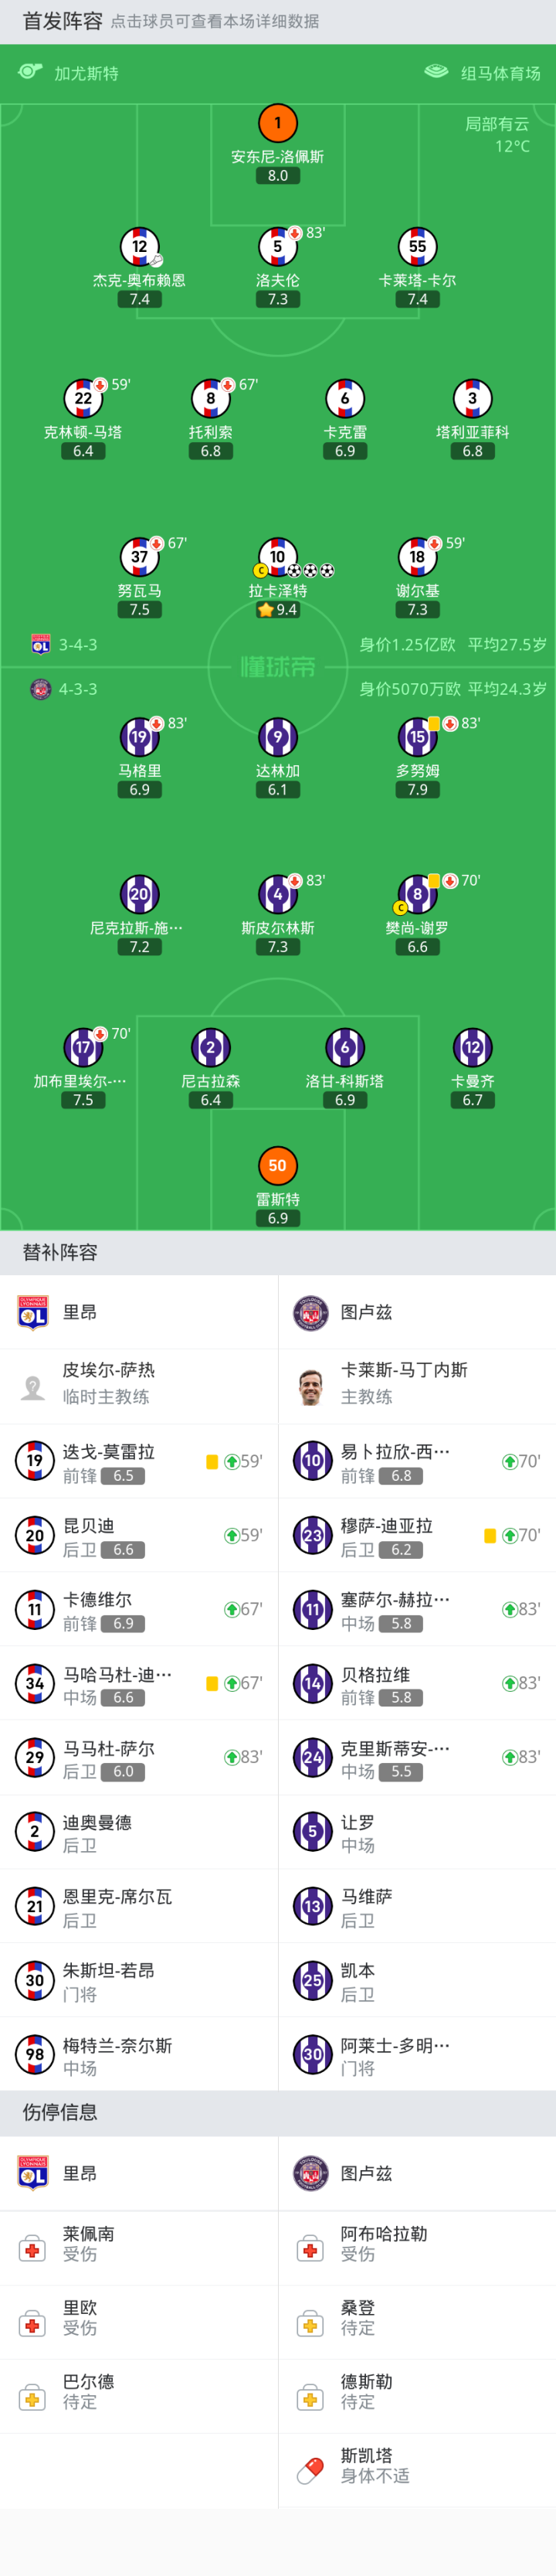The height and width of the screenshot is (2576, 556).
Task: Select goalkeeper 安东尼-洛佩斯's orange number 1 badge
Action: (x=278, y=123)
